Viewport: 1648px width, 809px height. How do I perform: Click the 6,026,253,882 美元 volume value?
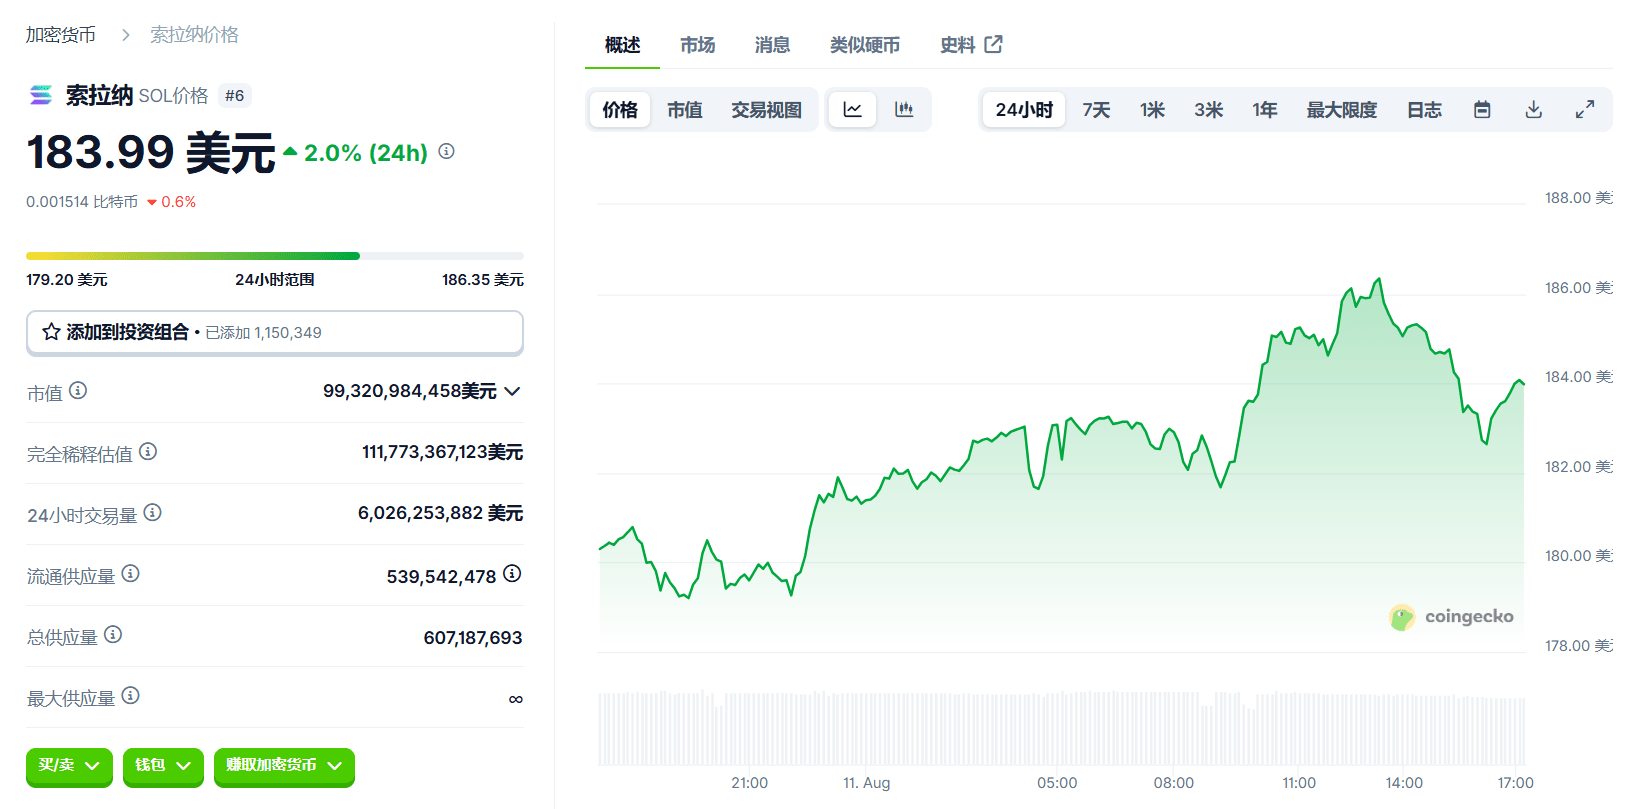440,513
